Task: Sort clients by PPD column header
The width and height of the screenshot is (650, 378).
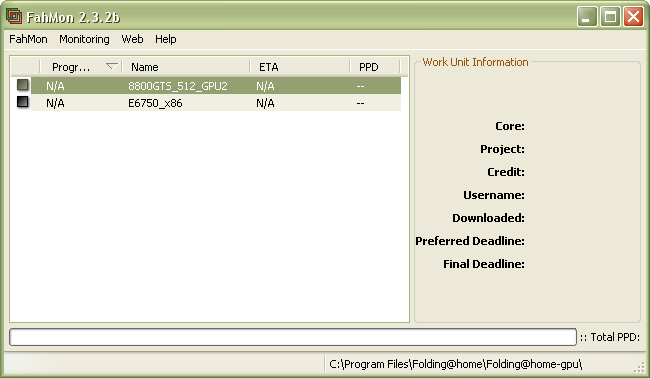Action: click(x=375, y=67)
